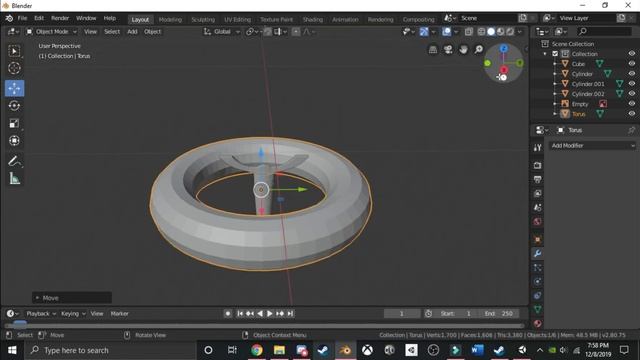Switch to the Modeling workspace tab
640x360 pixels.
[170, 20]
